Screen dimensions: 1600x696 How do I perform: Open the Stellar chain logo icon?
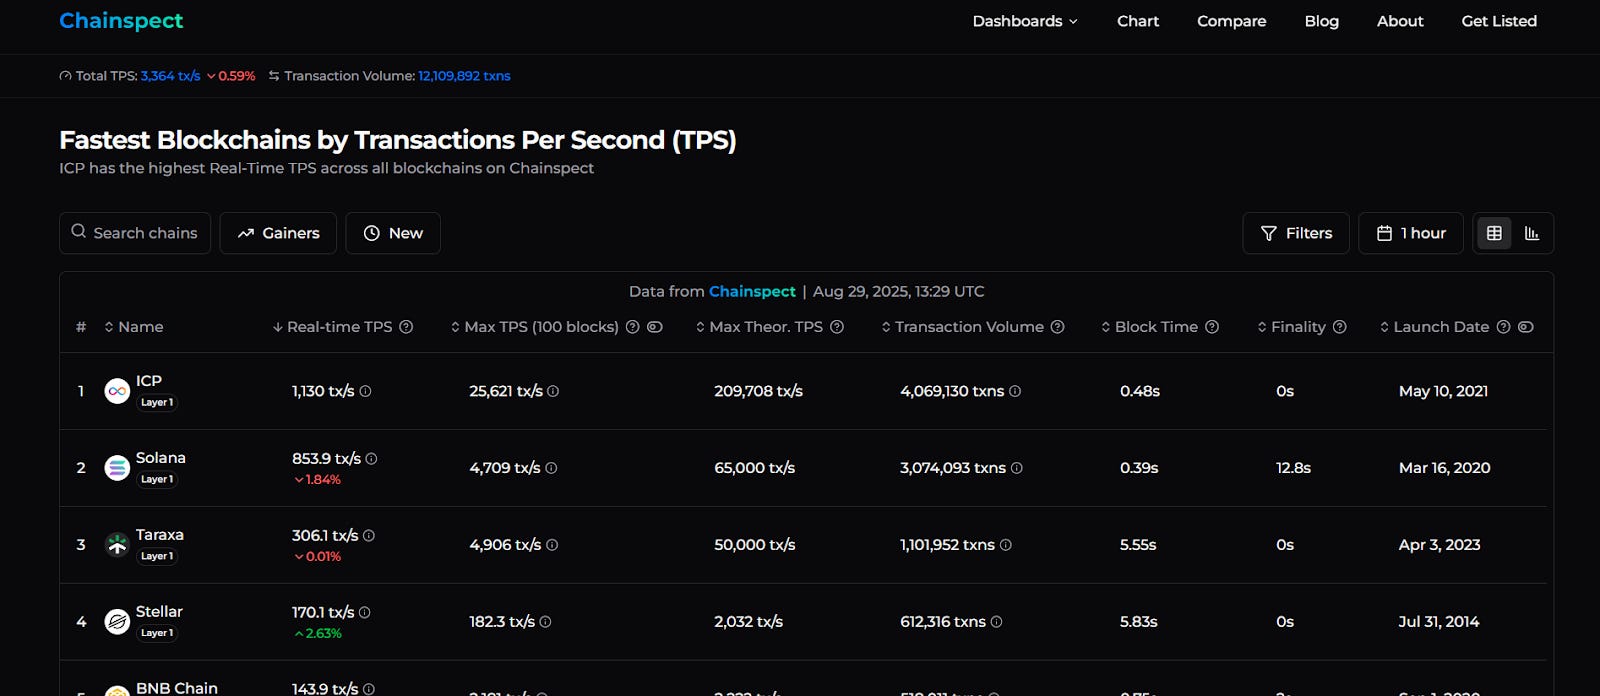pos(117,622)
